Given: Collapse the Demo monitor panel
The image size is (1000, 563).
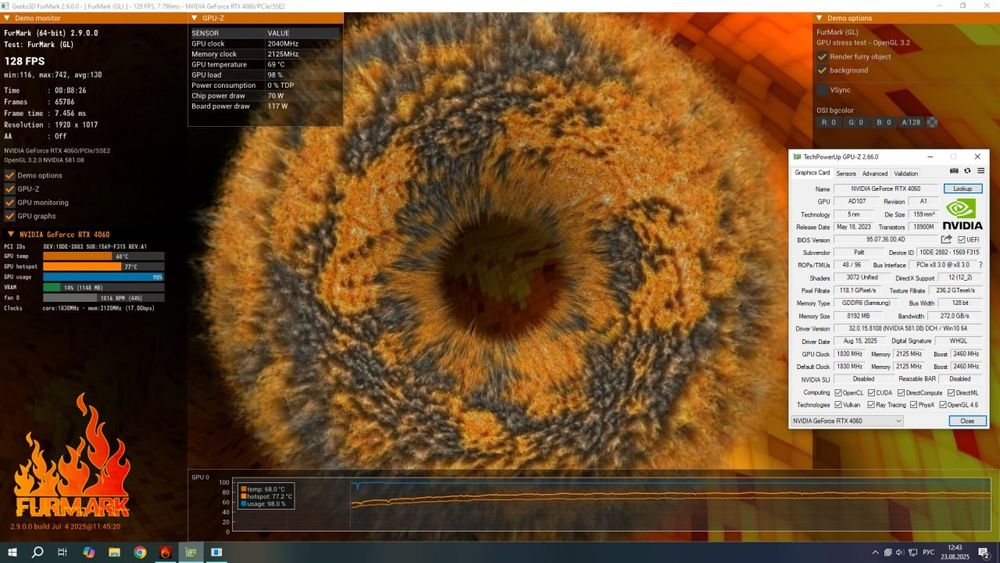Looking at the screenshot, I should 7,18.
